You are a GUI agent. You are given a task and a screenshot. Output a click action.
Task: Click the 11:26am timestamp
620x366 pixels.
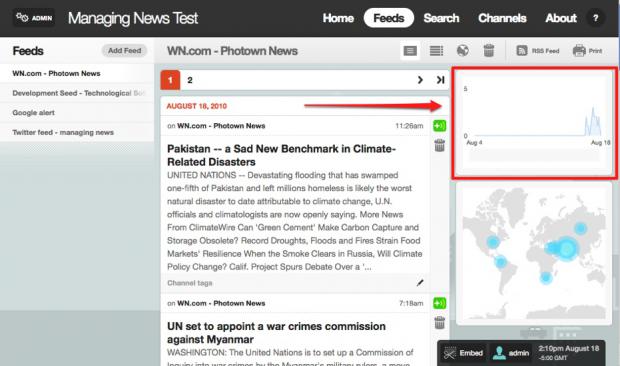point(409,126)
